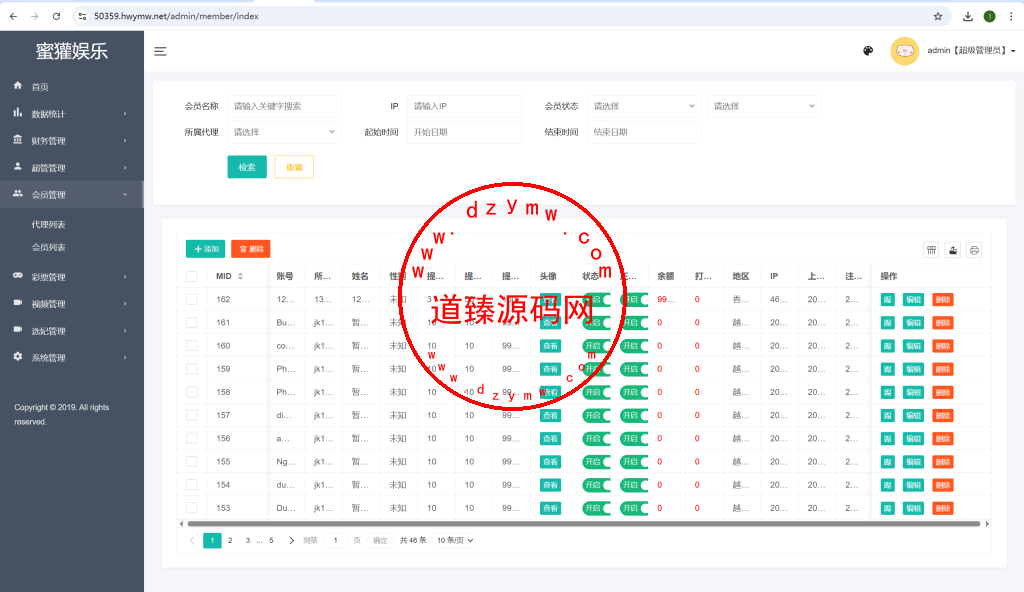Image resolution: width=1024 pixels, height=592 pixels.
Task: Expand the 视频管理 menu item
Action: point(72,303)
